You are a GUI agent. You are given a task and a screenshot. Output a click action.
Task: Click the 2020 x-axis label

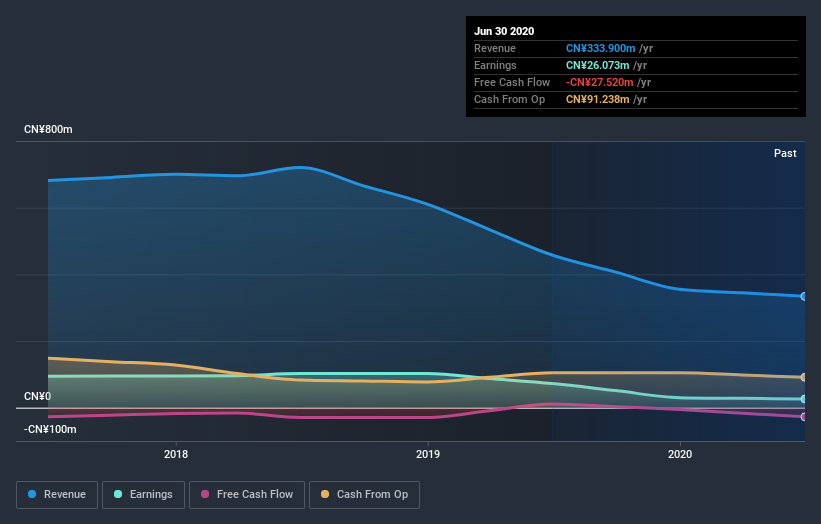coord(680,454)
